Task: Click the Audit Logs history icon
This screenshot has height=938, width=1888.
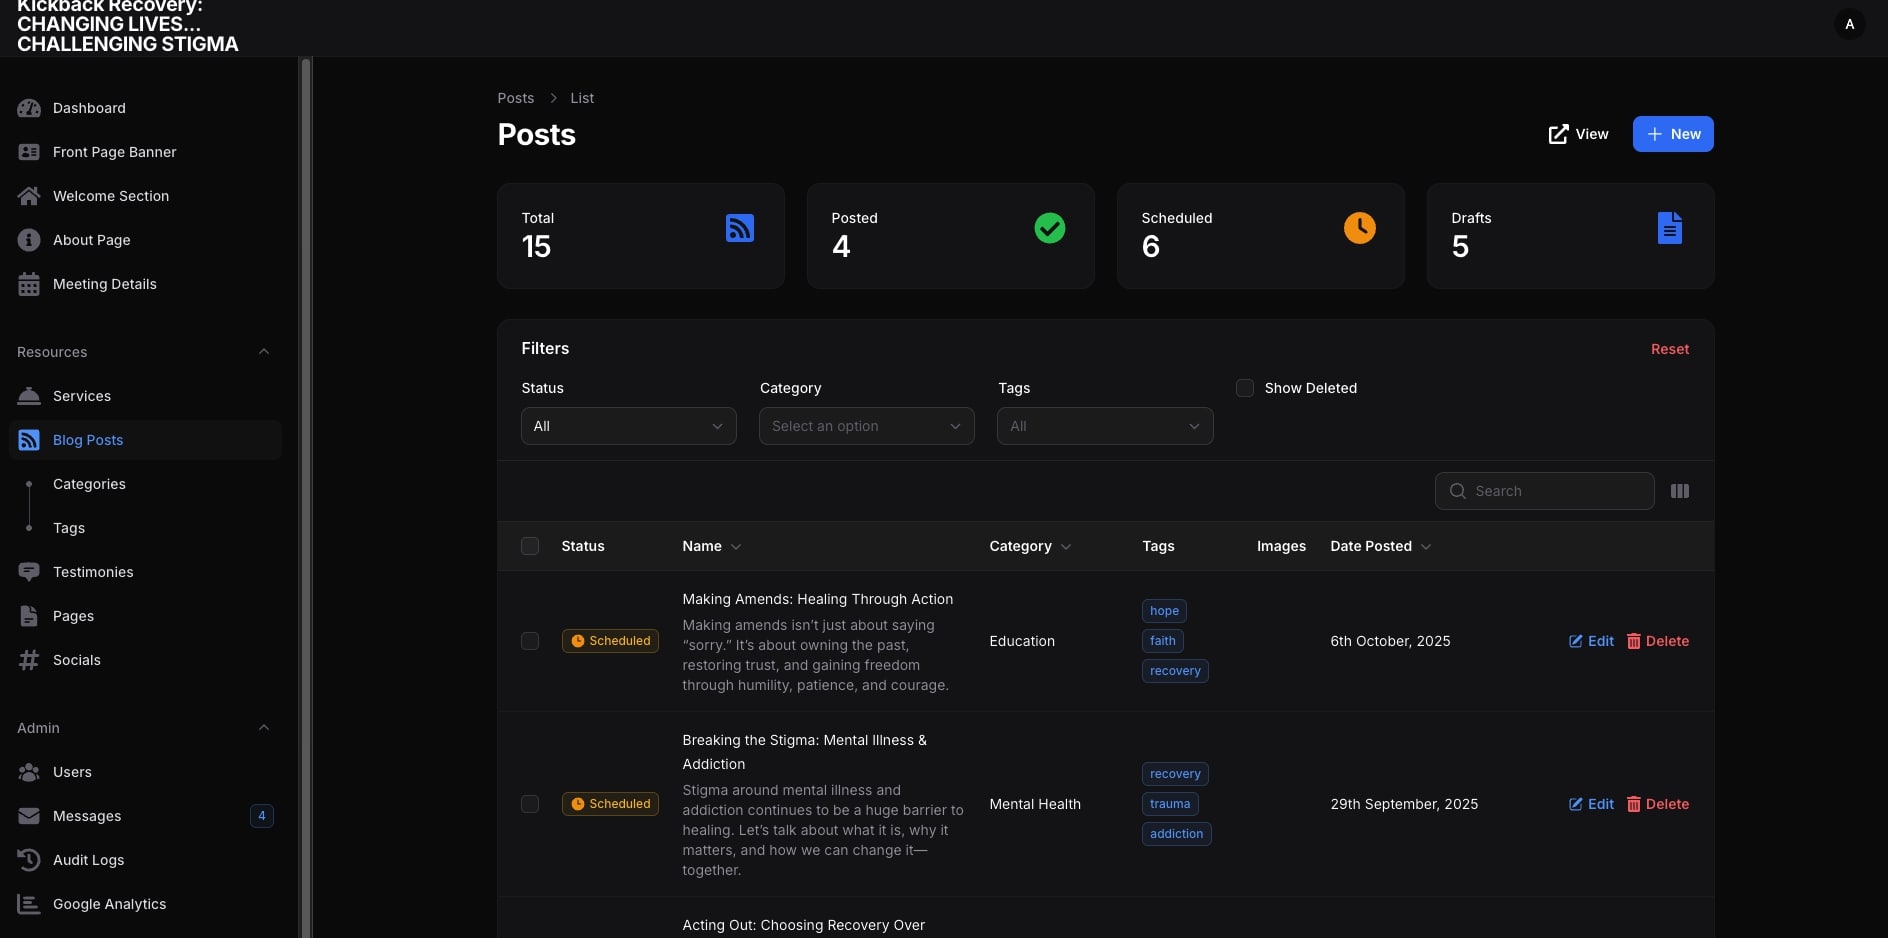Action: click(x=29, y=860)
